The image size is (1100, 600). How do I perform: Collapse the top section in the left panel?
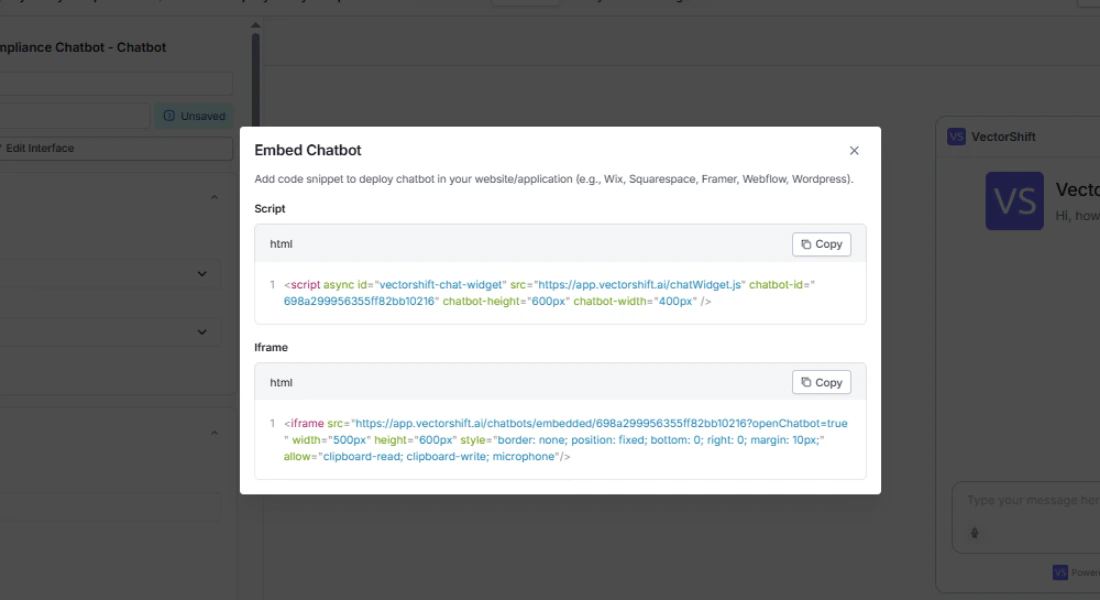214,196
